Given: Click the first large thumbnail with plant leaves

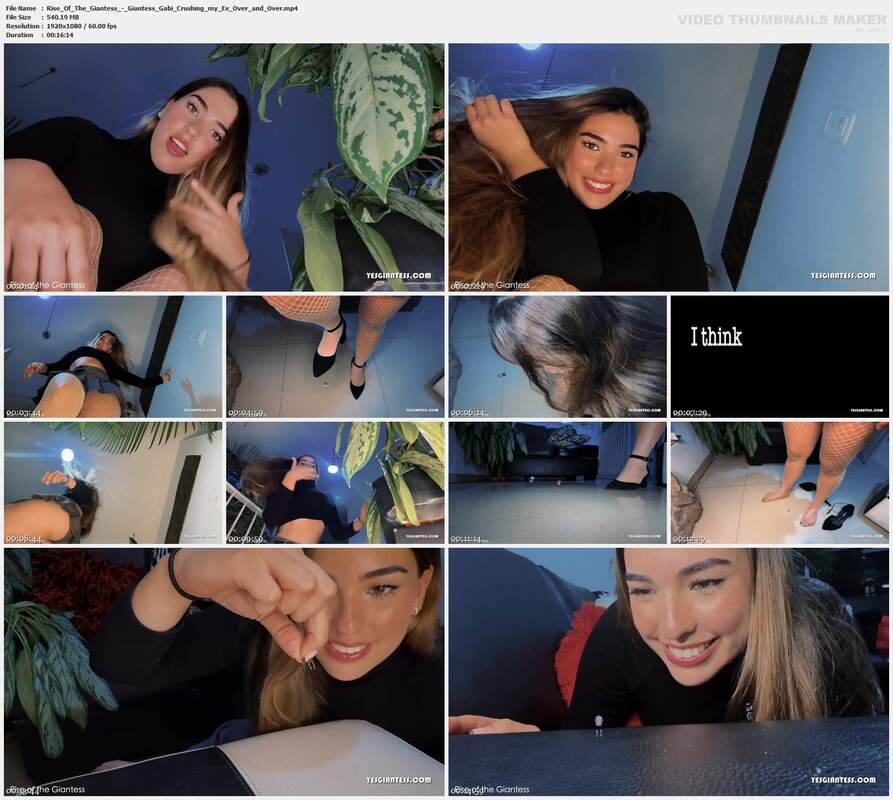Looking at the screenshot, I should pyautogui.click(x=224, y=167).
